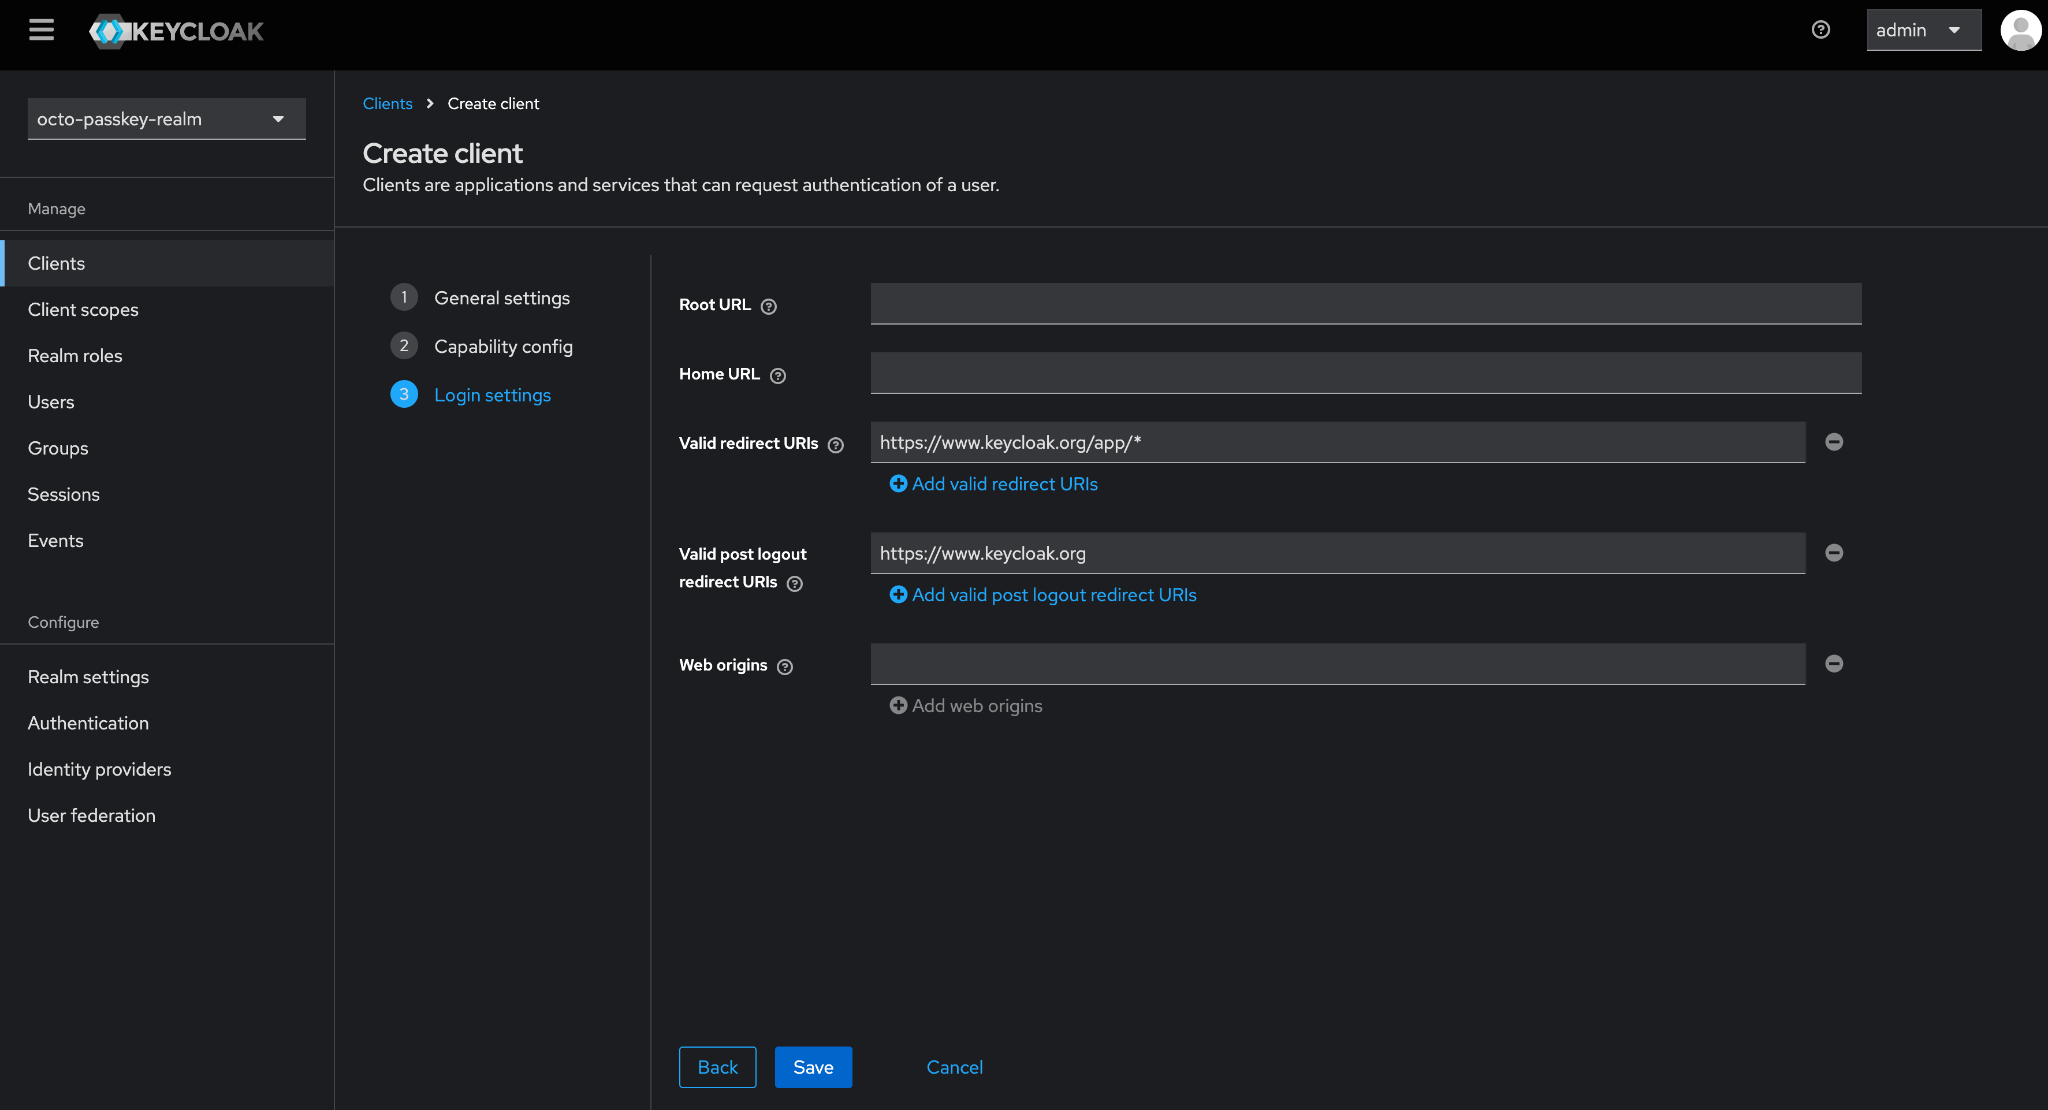Click the user avatar icon
The width and height of the screenshot is (2048, 1110).
[2020, 30]
